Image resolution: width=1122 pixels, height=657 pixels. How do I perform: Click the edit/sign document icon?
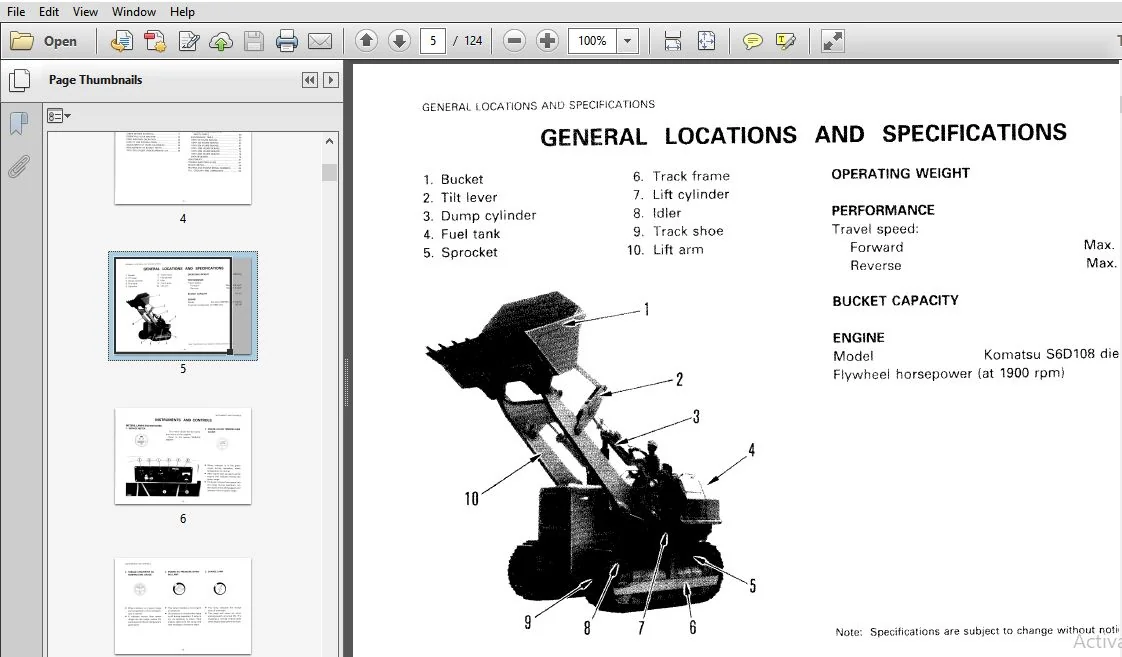click(188, 41)
